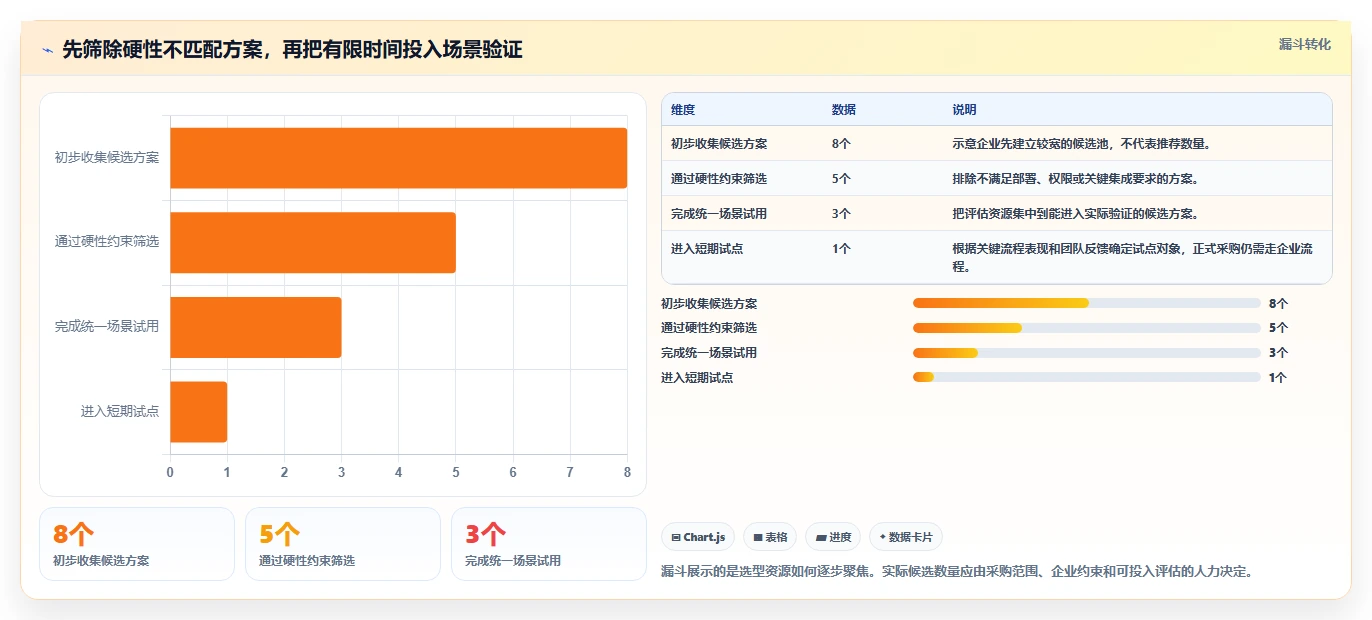Viewport: 1372px width, 620px height.
Task: Click the 通过硬性约束筛选 progress bar
Action: (x=1087, y=328)
